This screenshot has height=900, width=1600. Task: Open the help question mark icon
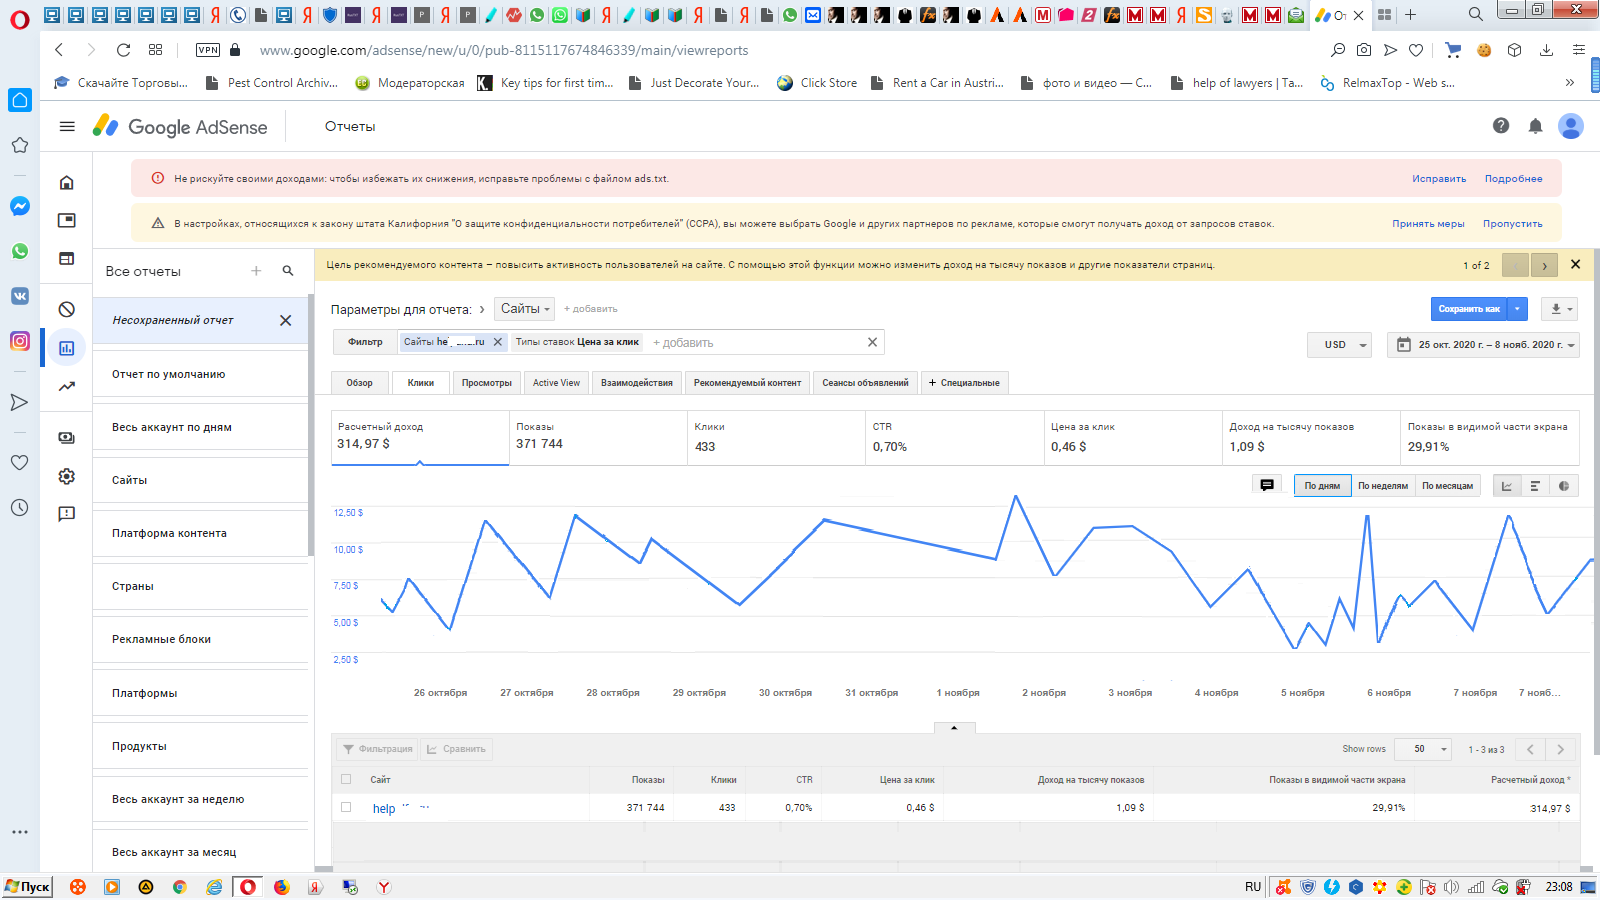click(x=1500, y=126)
